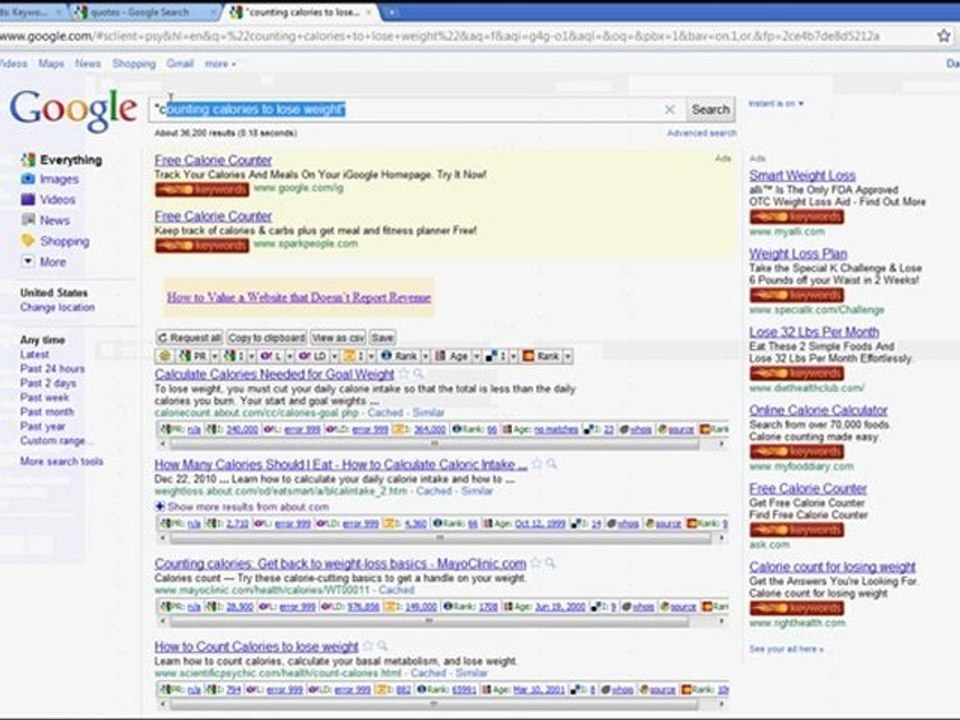Open the Advanced search link
The width and height of the screenshot is (960, 720).
point(702,133)
